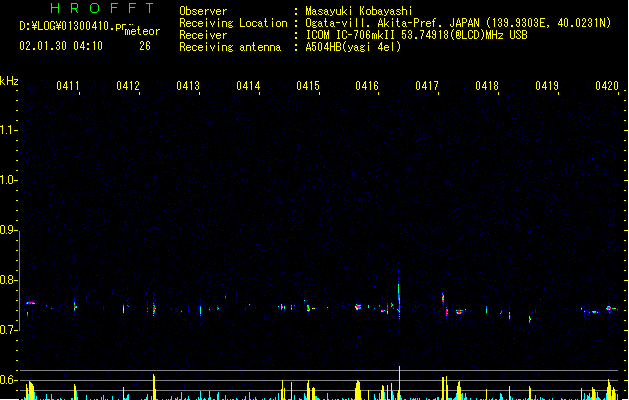Viewport: 629px width, 400px height.
Task: Click the 0414 time marker
Action: pos(248,86)
